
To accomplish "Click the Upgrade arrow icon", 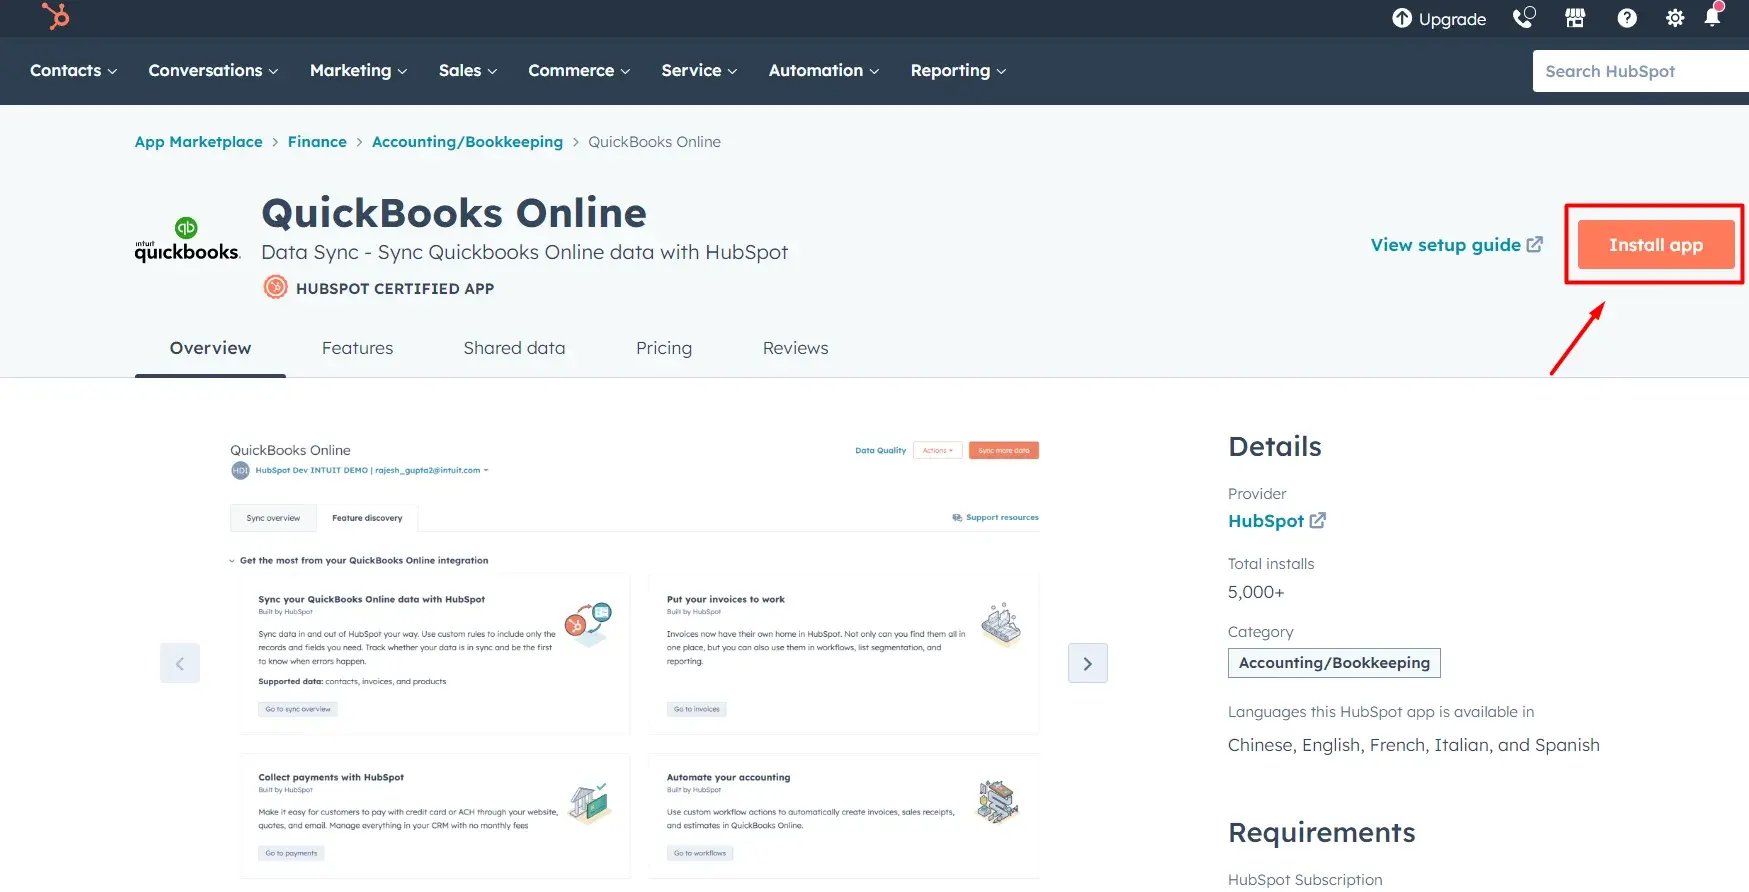I will click(x=1402, y=18).
